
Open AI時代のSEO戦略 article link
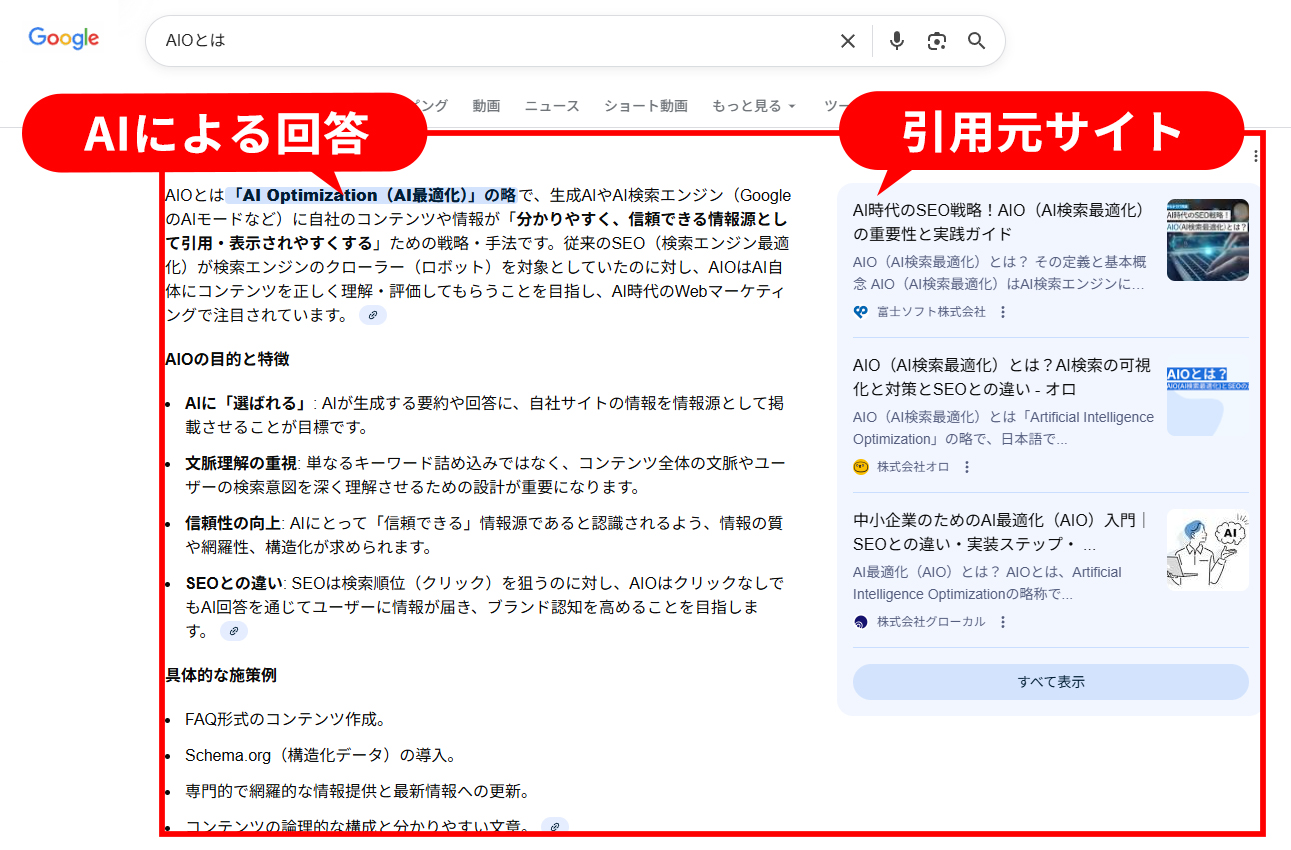click(x=998, y=222)
